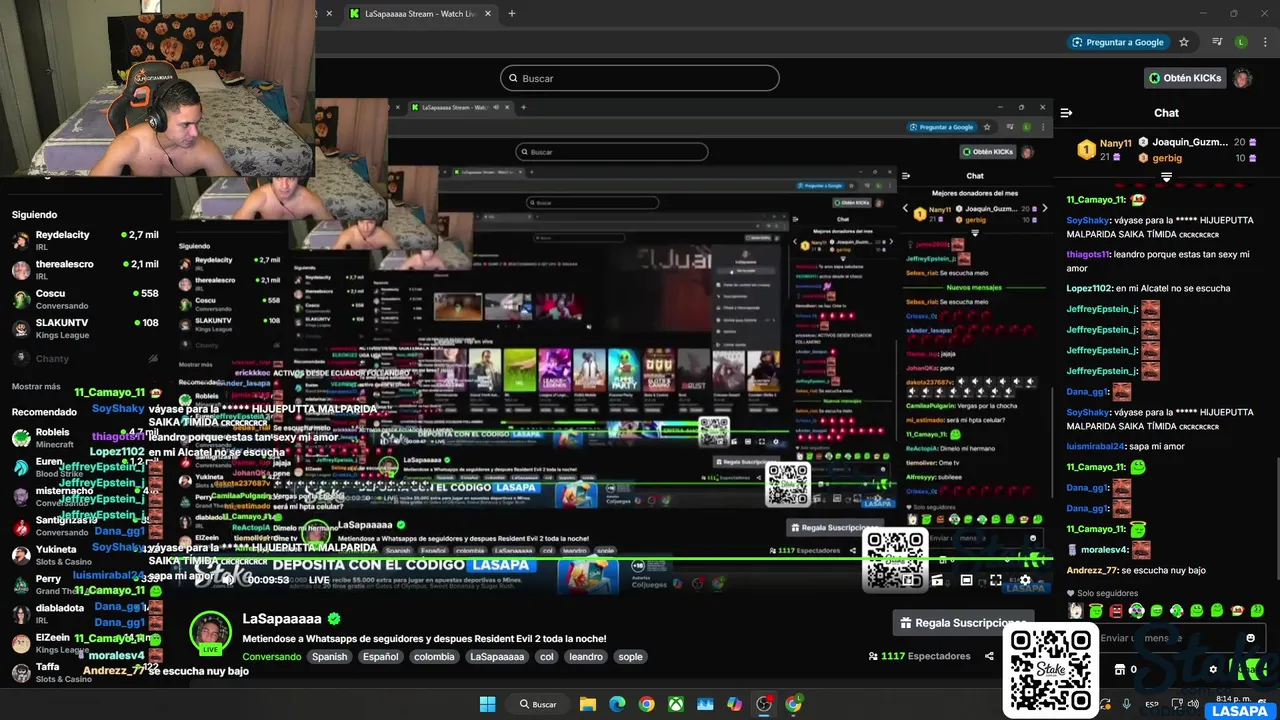This screenshot has width=1280, height=720.
Task: Open Copilot app from taskbar
Action: click(735, 704)
